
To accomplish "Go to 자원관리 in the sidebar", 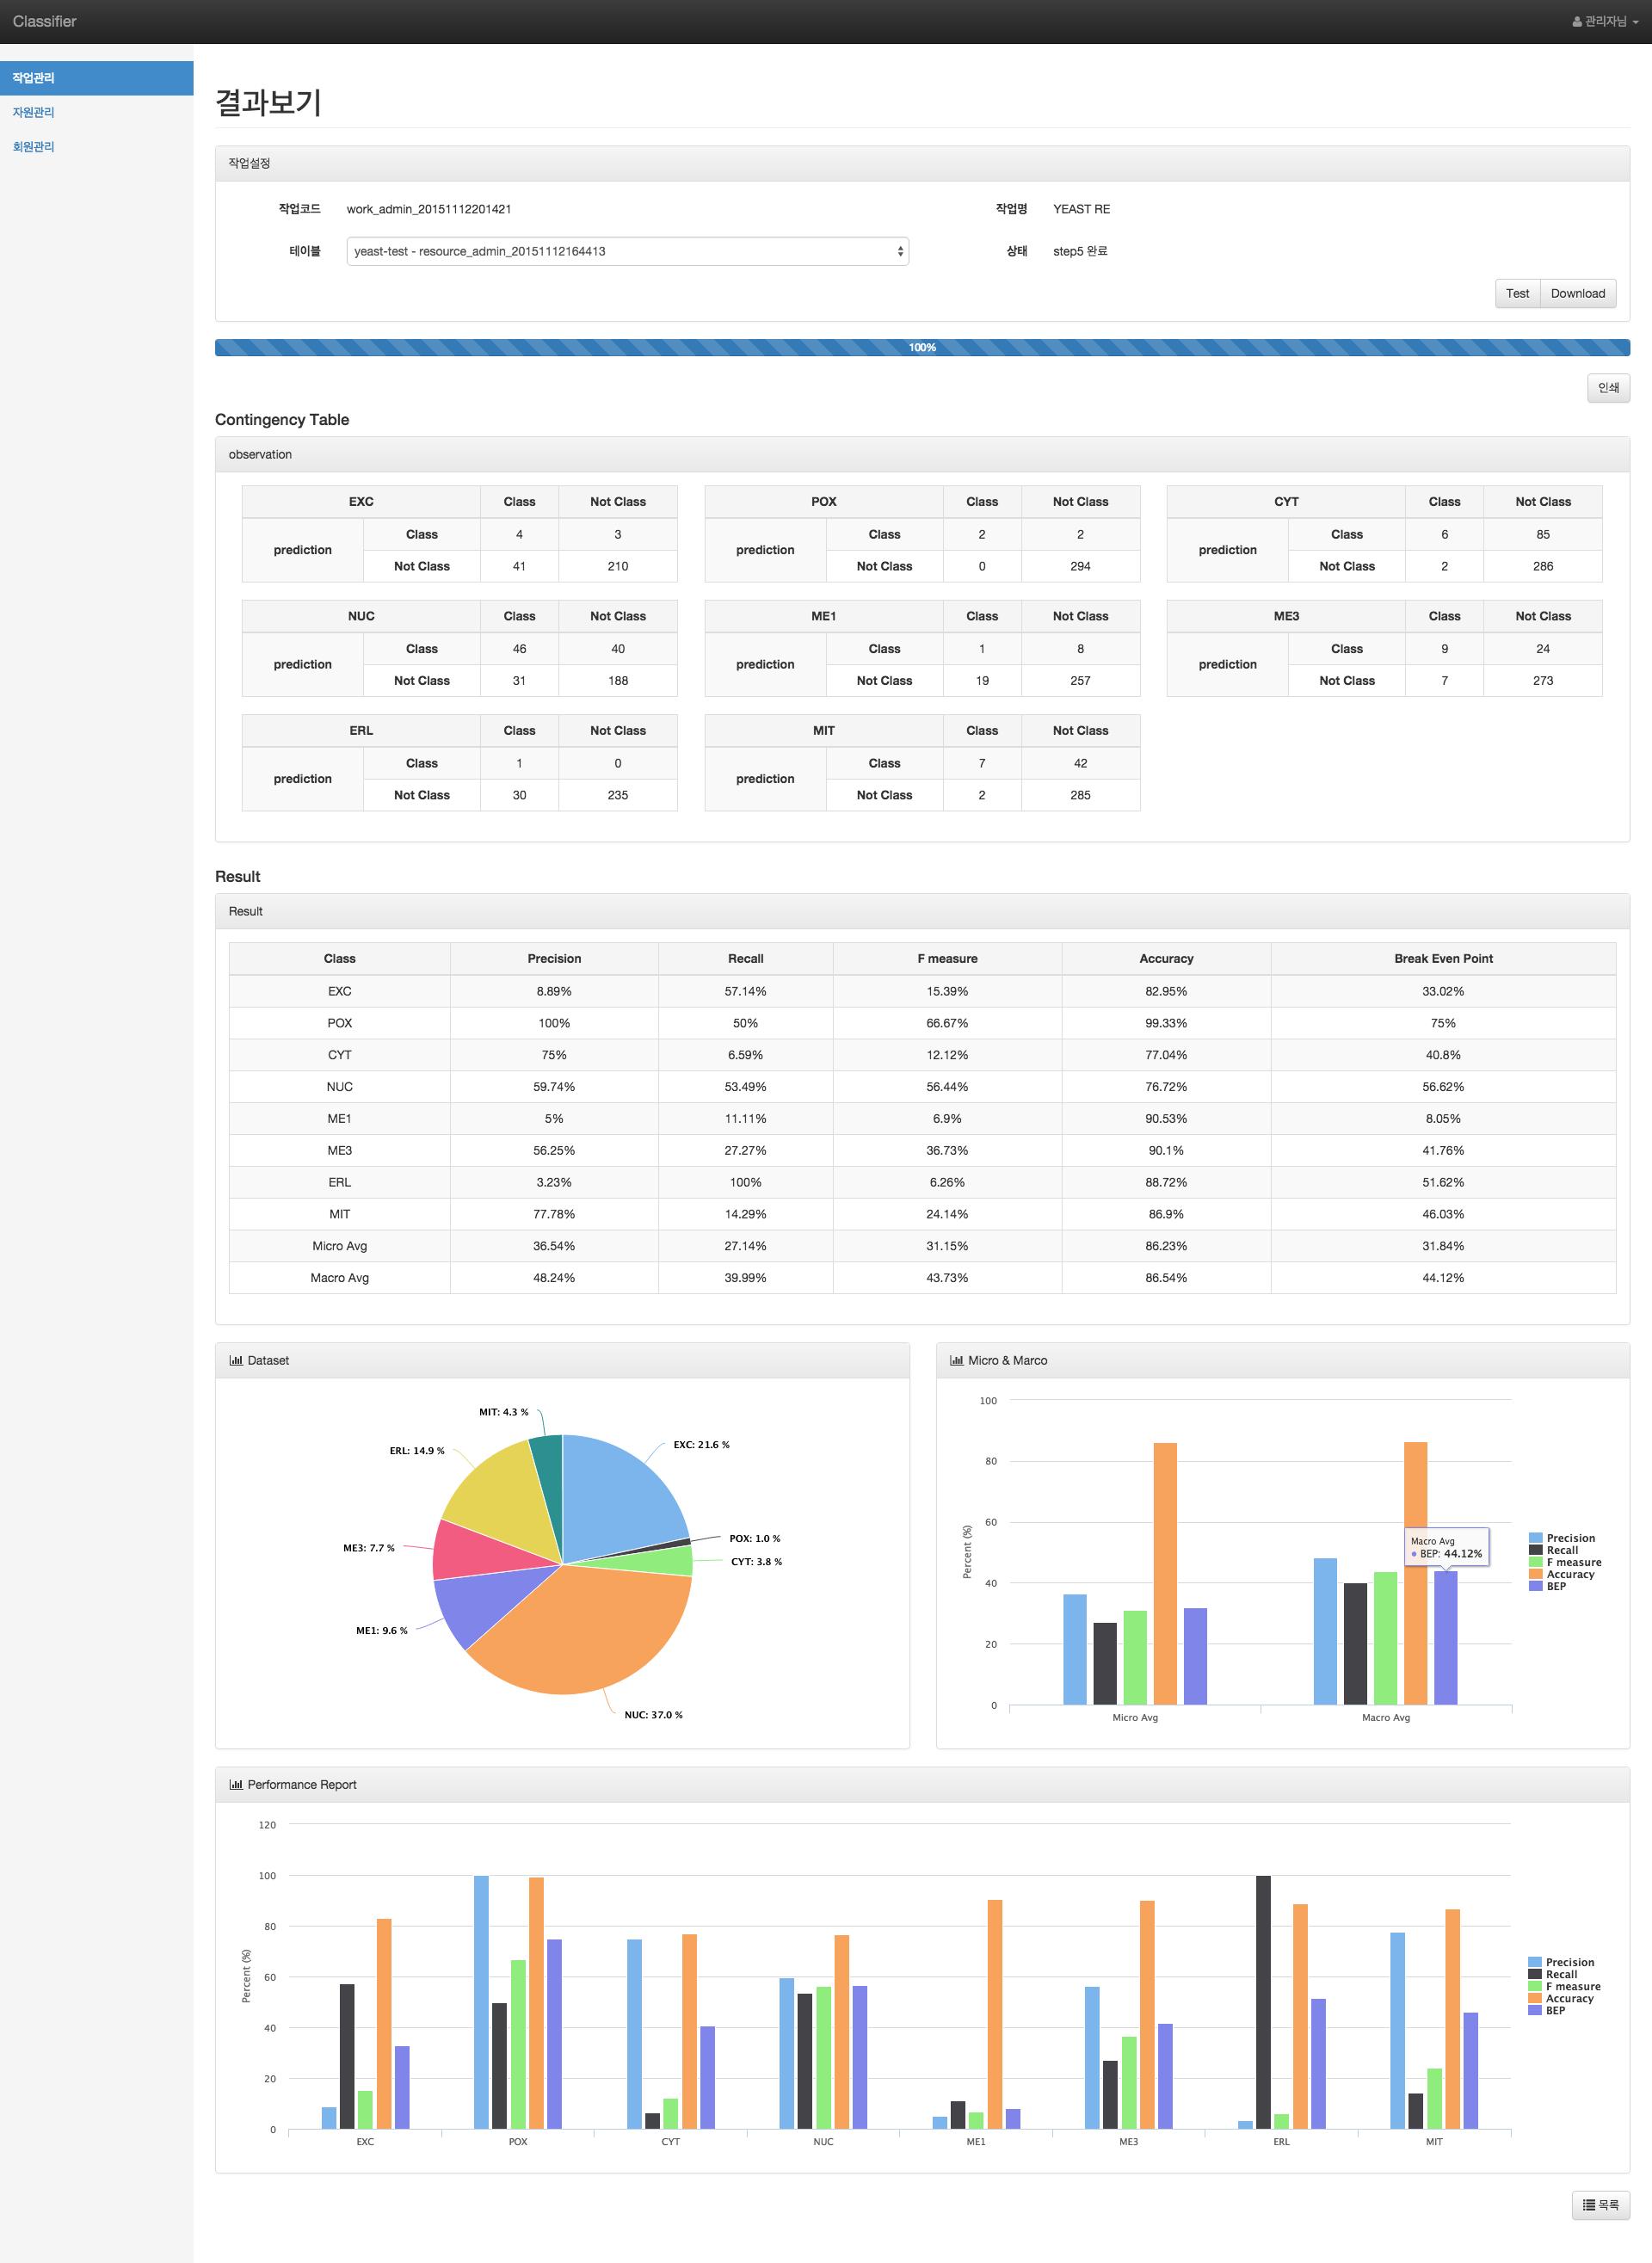I will (96, 112).
